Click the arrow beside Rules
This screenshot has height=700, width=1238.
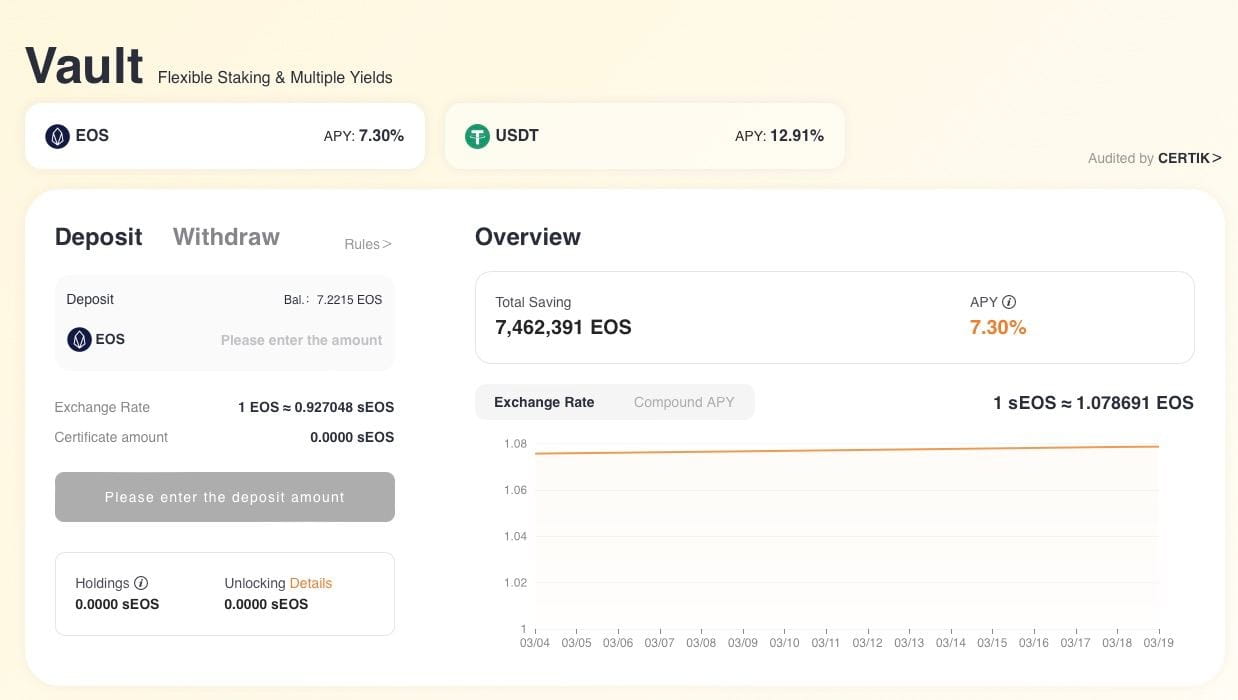pyautogui.click(x=385, y=243)
